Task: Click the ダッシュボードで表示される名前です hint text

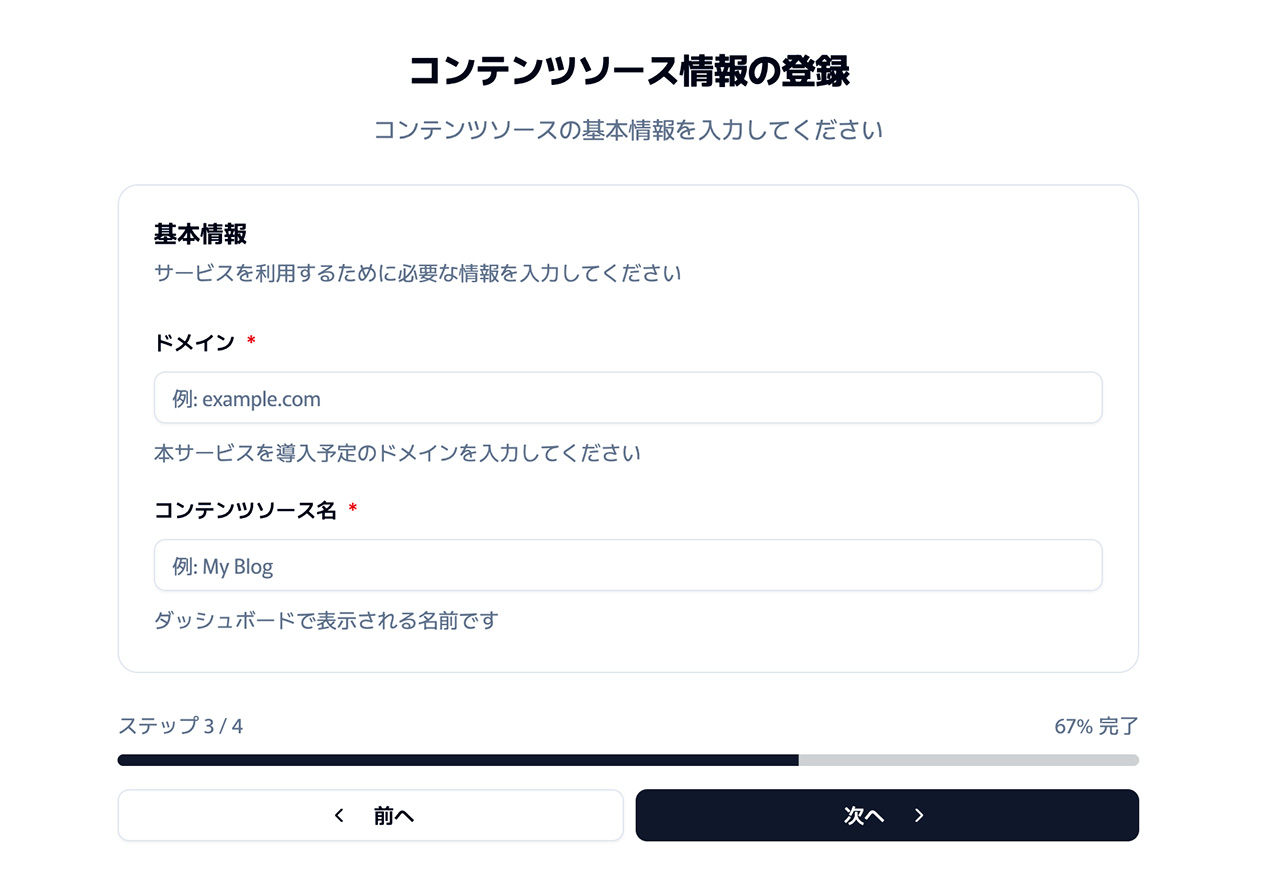Action: tap(326, 621)
